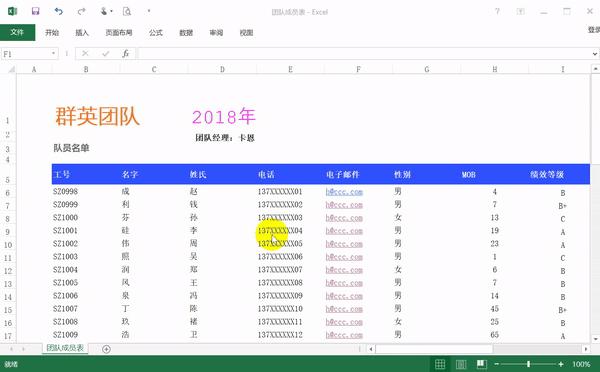Open the 数据 Data ribbon tab
Screen dimensions: 600x372
click(186, 33)
